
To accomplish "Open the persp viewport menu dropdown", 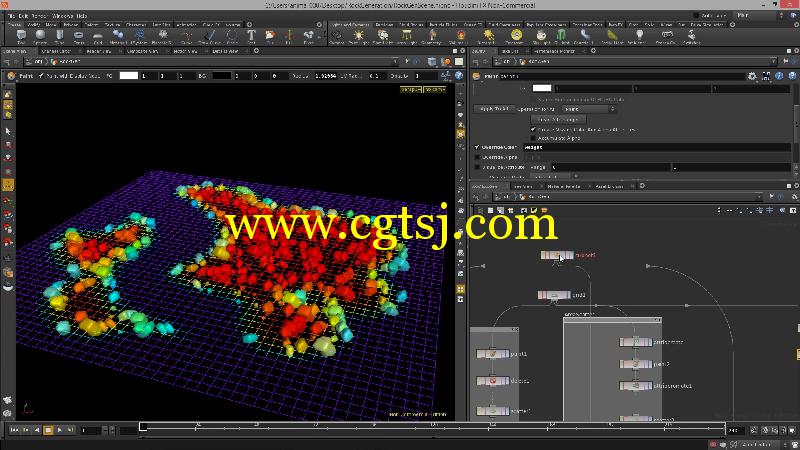I will tap(411, 89).
